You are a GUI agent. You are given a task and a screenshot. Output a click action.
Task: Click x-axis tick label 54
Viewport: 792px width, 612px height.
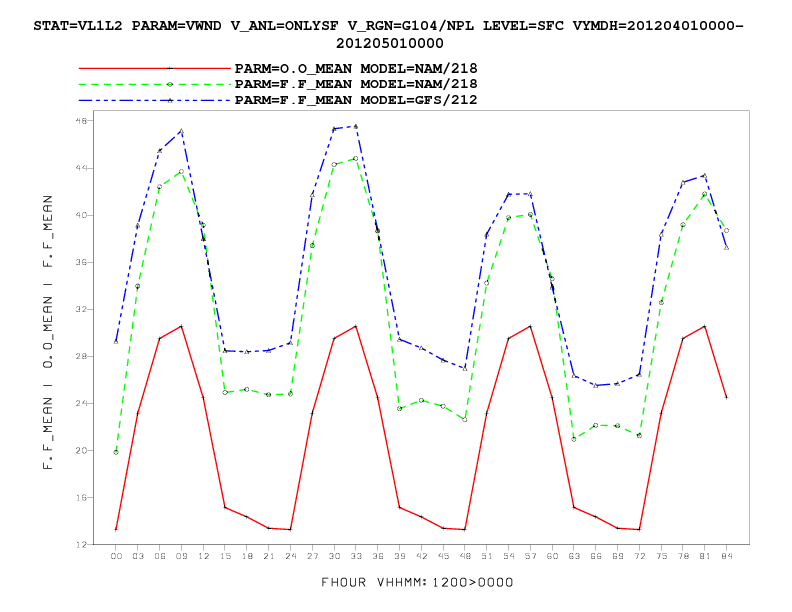pos(509,556)
